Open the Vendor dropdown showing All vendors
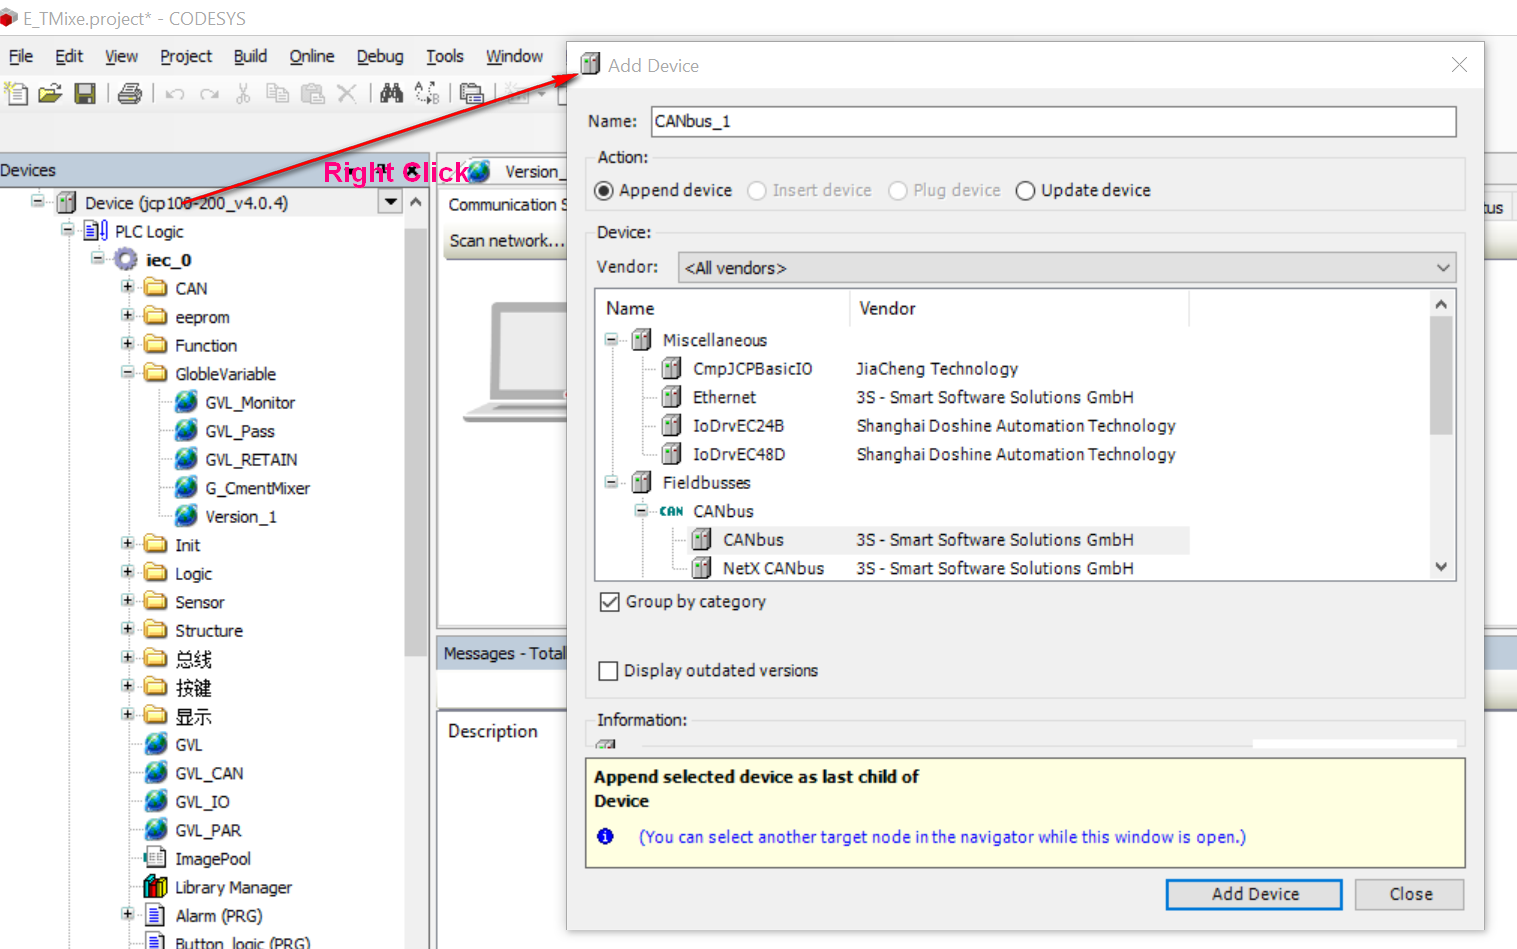The height and width of the screenshot is (949, 1517). pos(1443,267)
